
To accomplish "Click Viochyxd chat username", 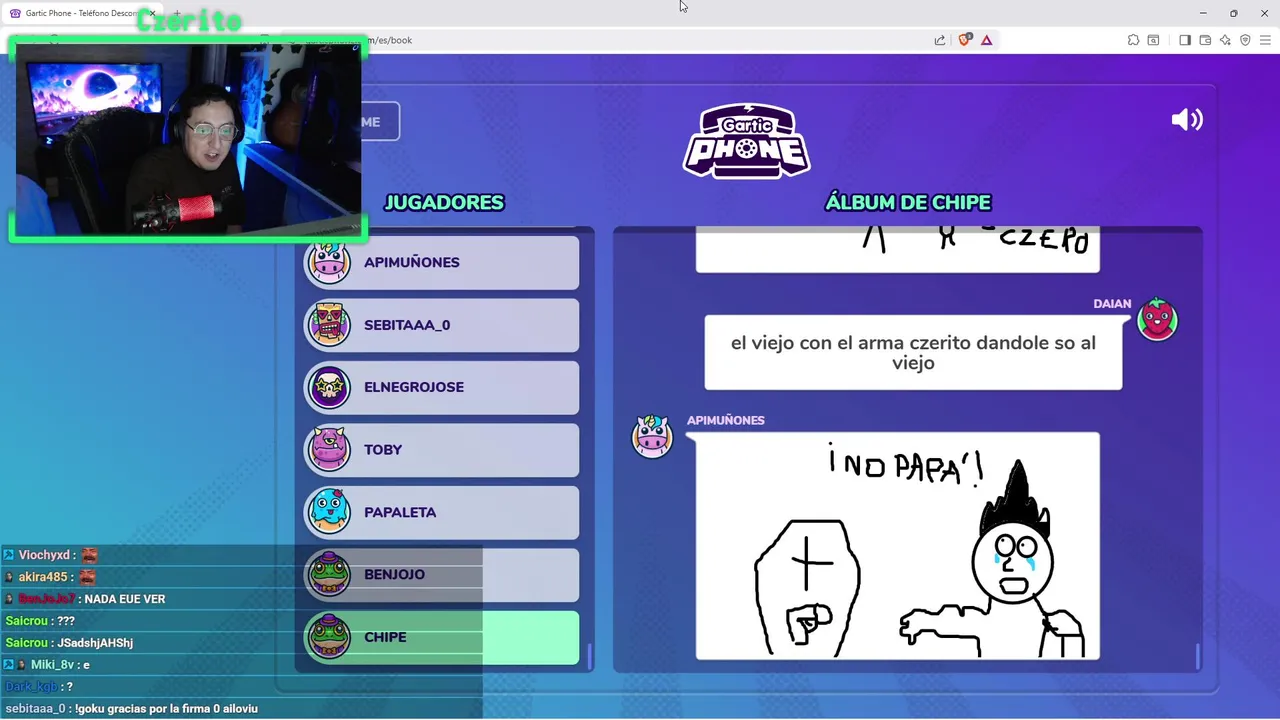I will point(44,555).
